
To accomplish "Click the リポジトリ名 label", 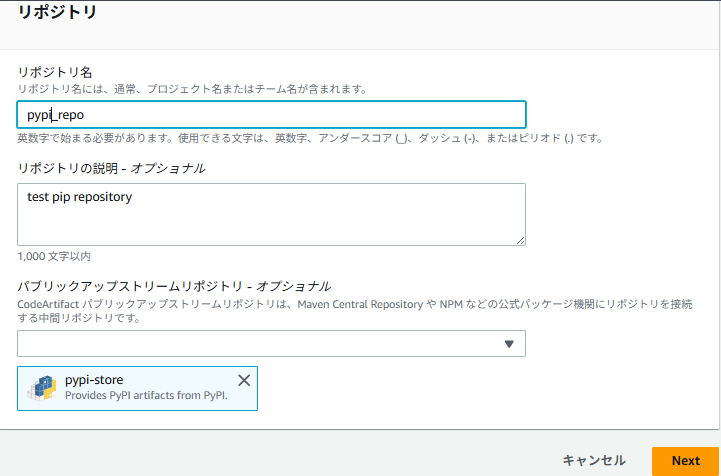I will tap(55, 72).
